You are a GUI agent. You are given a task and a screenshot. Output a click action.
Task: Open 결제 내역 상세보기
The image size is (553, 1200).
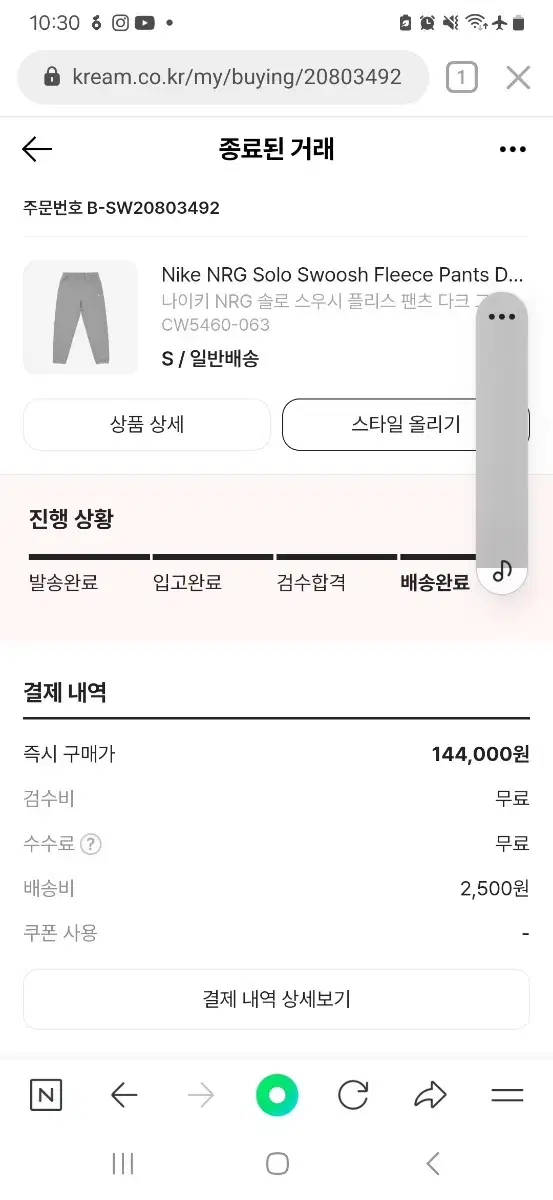tap(276, 999)
